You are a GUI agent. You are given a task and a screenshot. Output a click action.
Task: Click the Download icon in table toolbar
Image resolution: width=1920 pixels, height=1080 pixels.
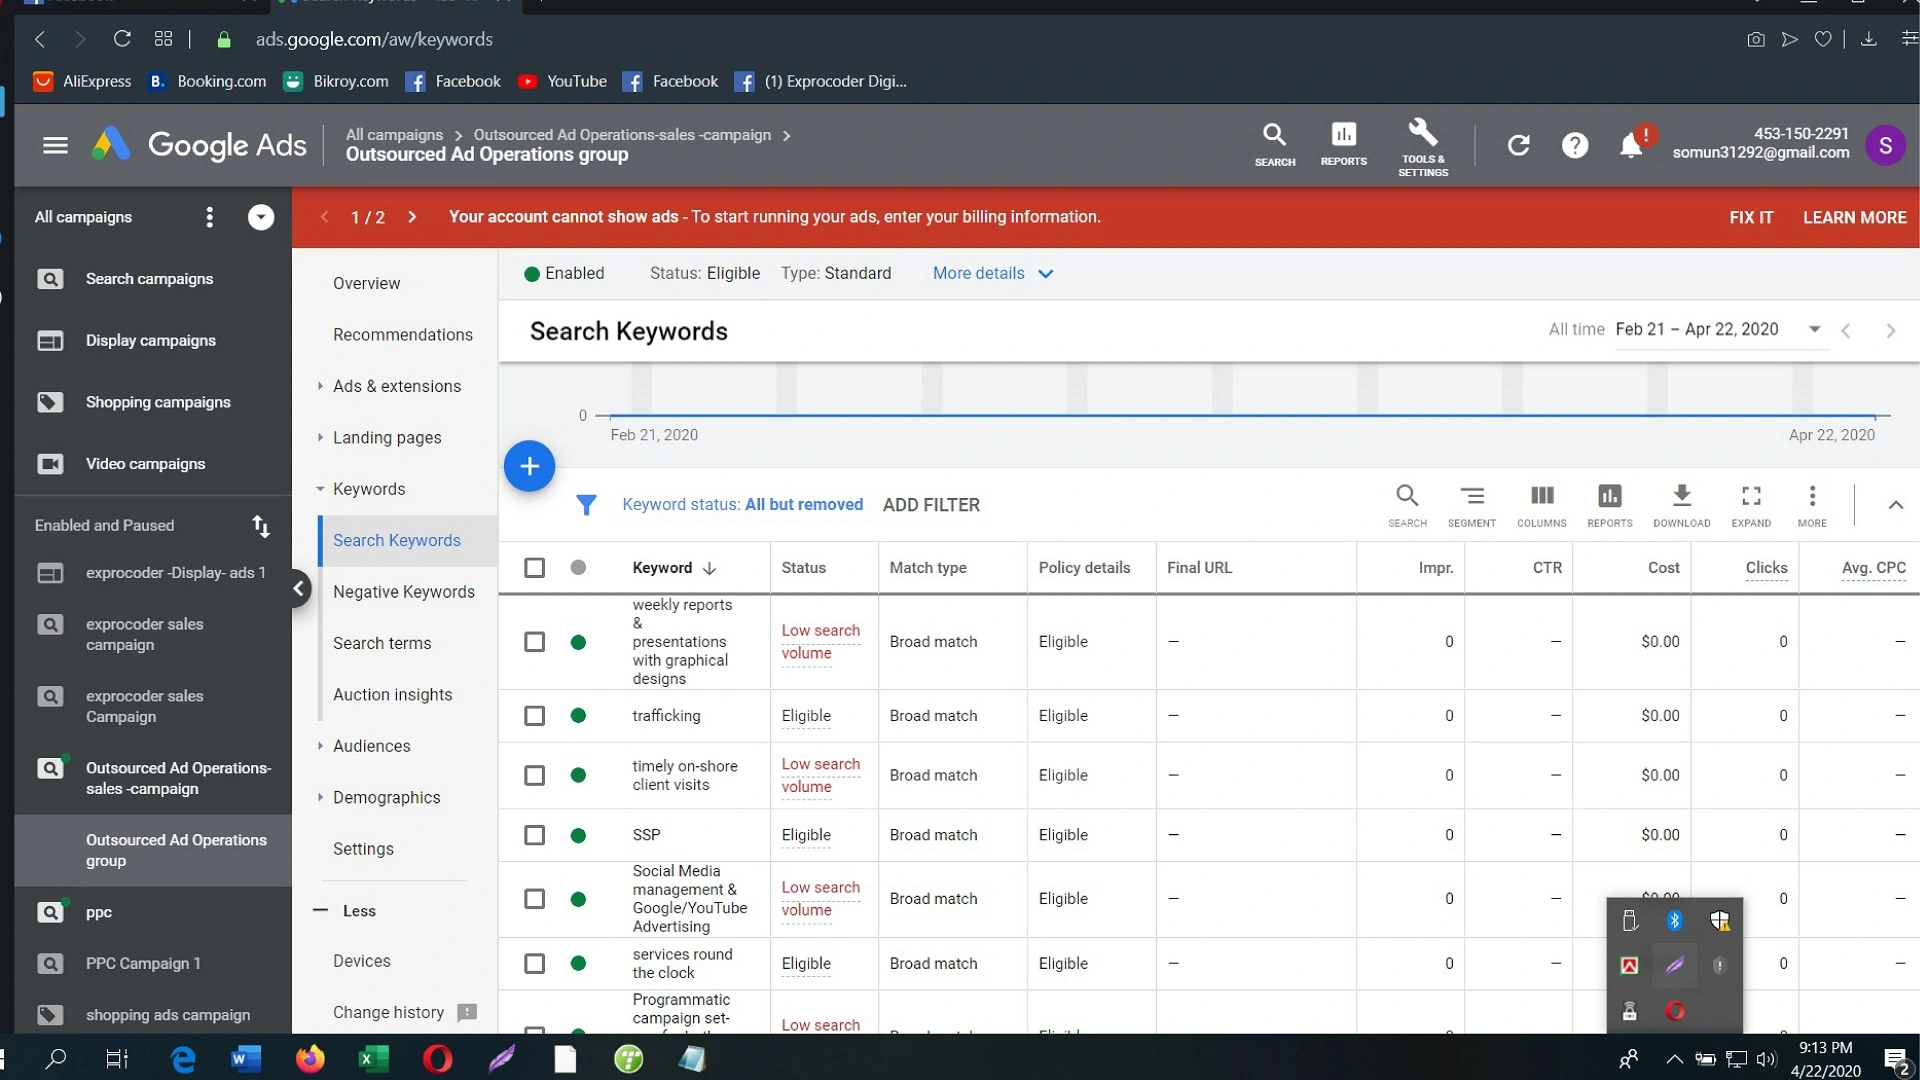click(x=1681, y=496)
